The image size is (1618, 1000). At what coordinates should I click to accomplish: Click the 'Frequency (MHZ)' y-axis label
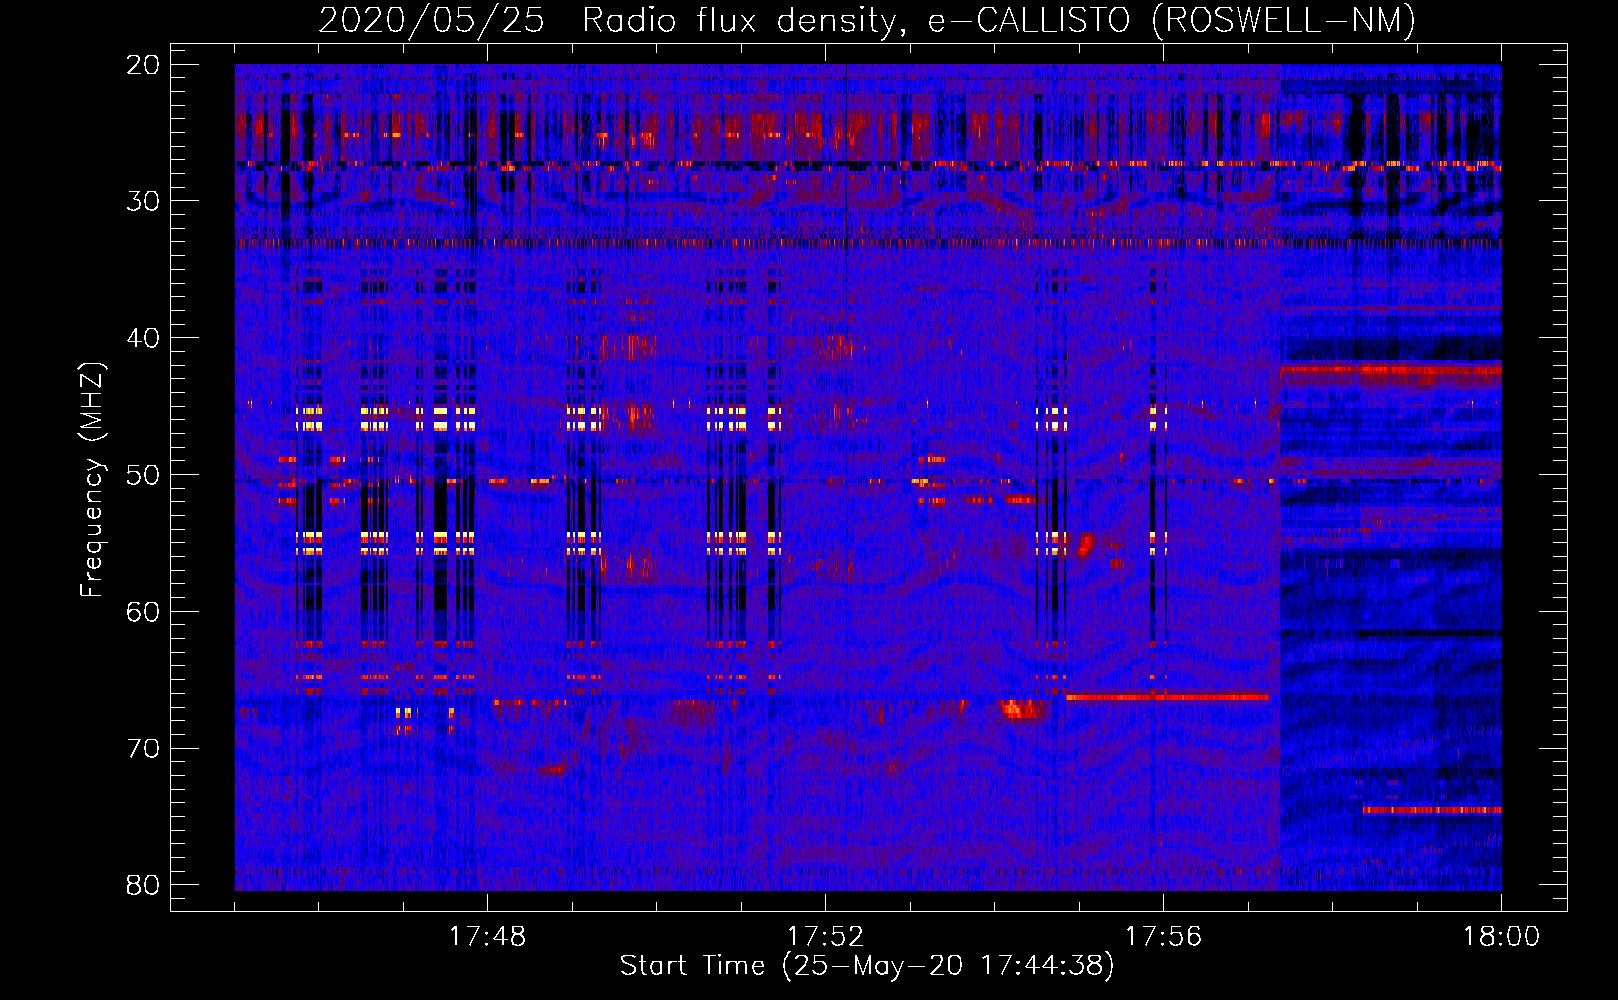(92, 479)
